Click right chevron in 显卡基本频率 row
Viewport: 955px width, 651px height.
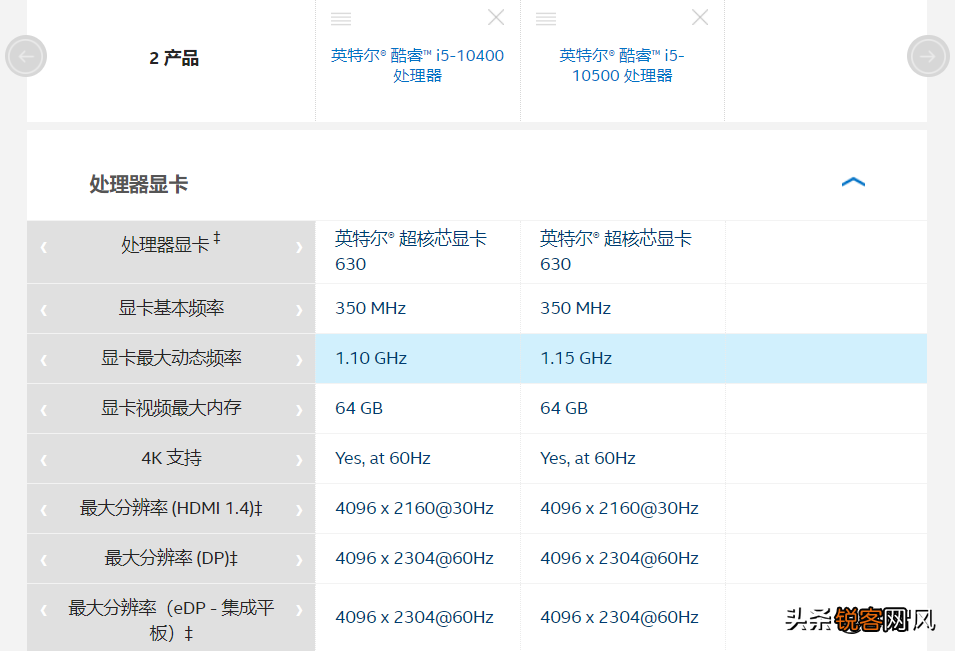point(298,310)
